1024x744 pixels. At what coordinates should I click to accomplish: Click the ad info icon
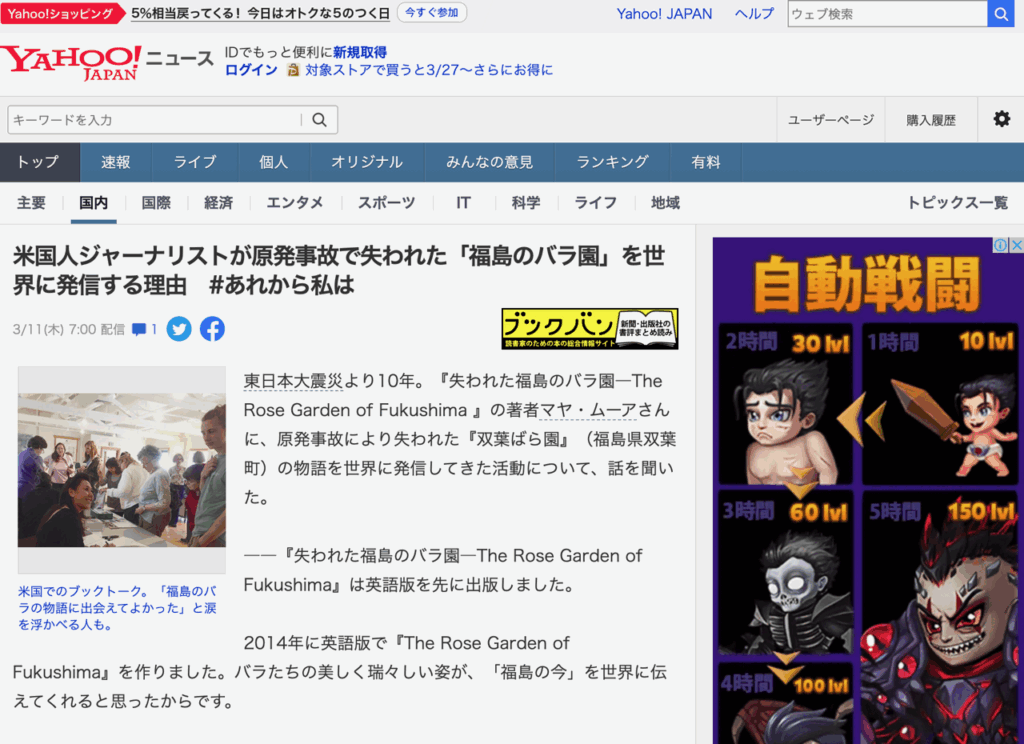tap(1000, 245)
